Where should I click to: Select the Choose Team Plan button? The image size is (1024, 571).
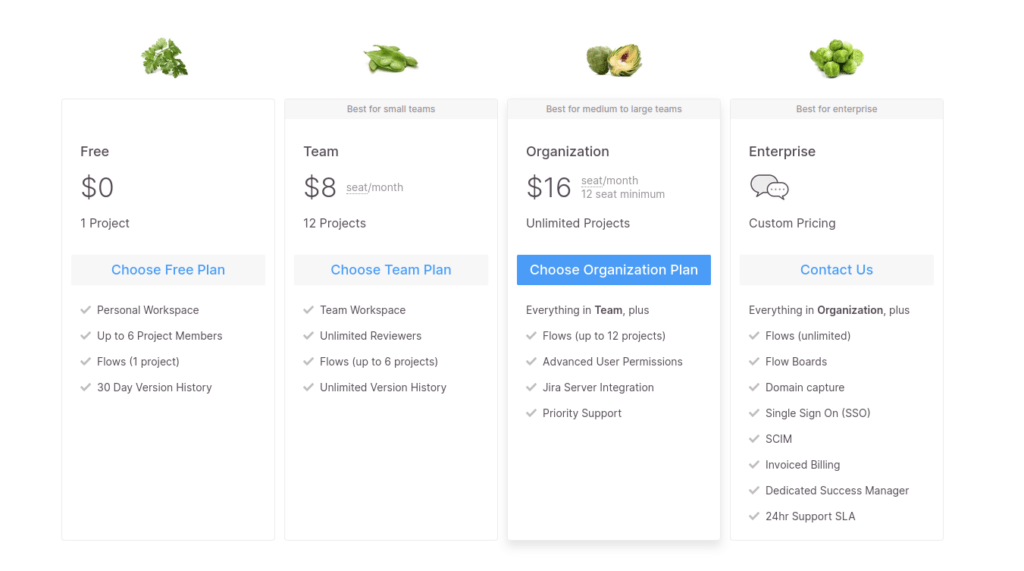[x=391, y=270]
